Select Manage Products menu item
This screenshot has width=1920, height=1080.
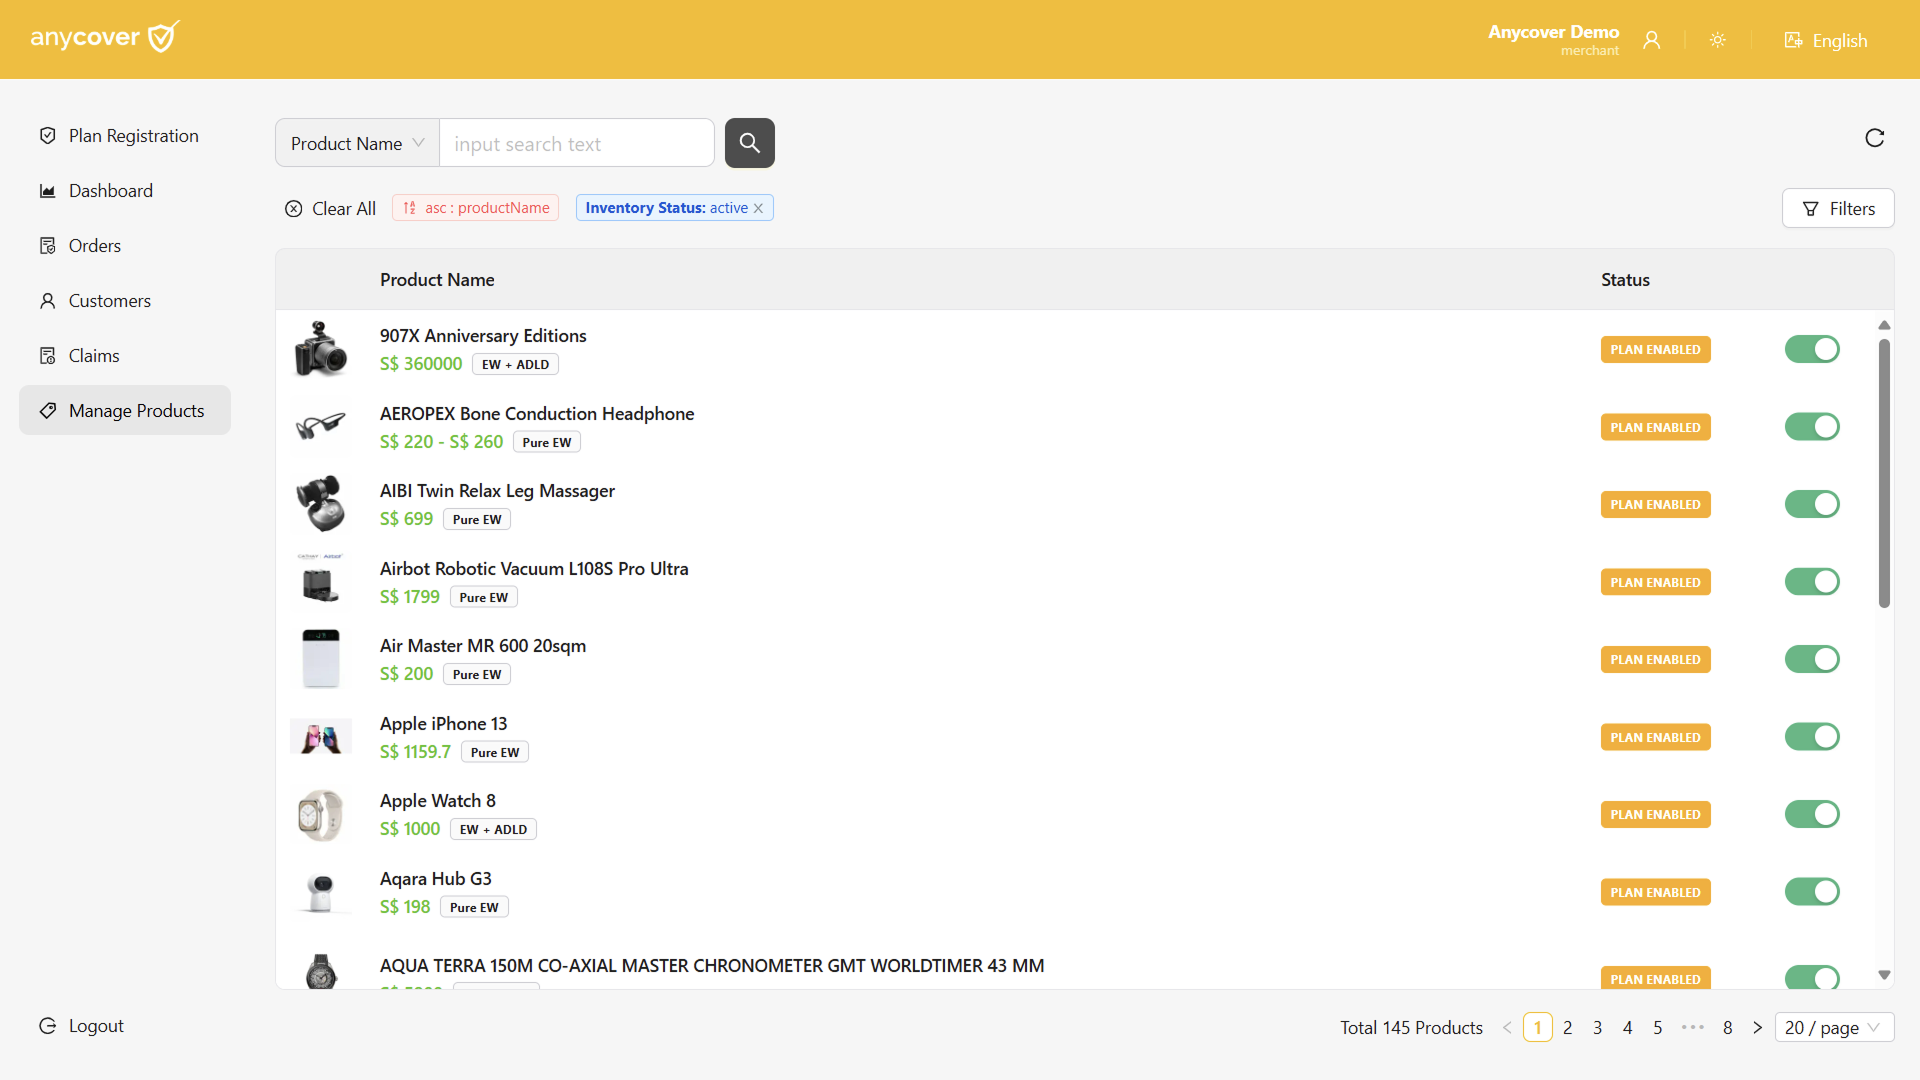[x=125, y=410]
